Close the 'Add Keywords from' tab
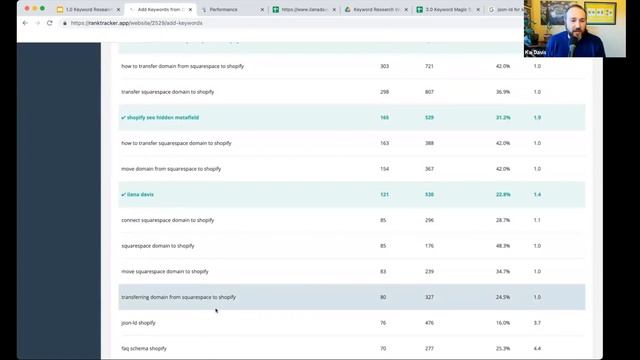This screenshot has width=640, height=360. pyautogui.click(x=190, y=9)
